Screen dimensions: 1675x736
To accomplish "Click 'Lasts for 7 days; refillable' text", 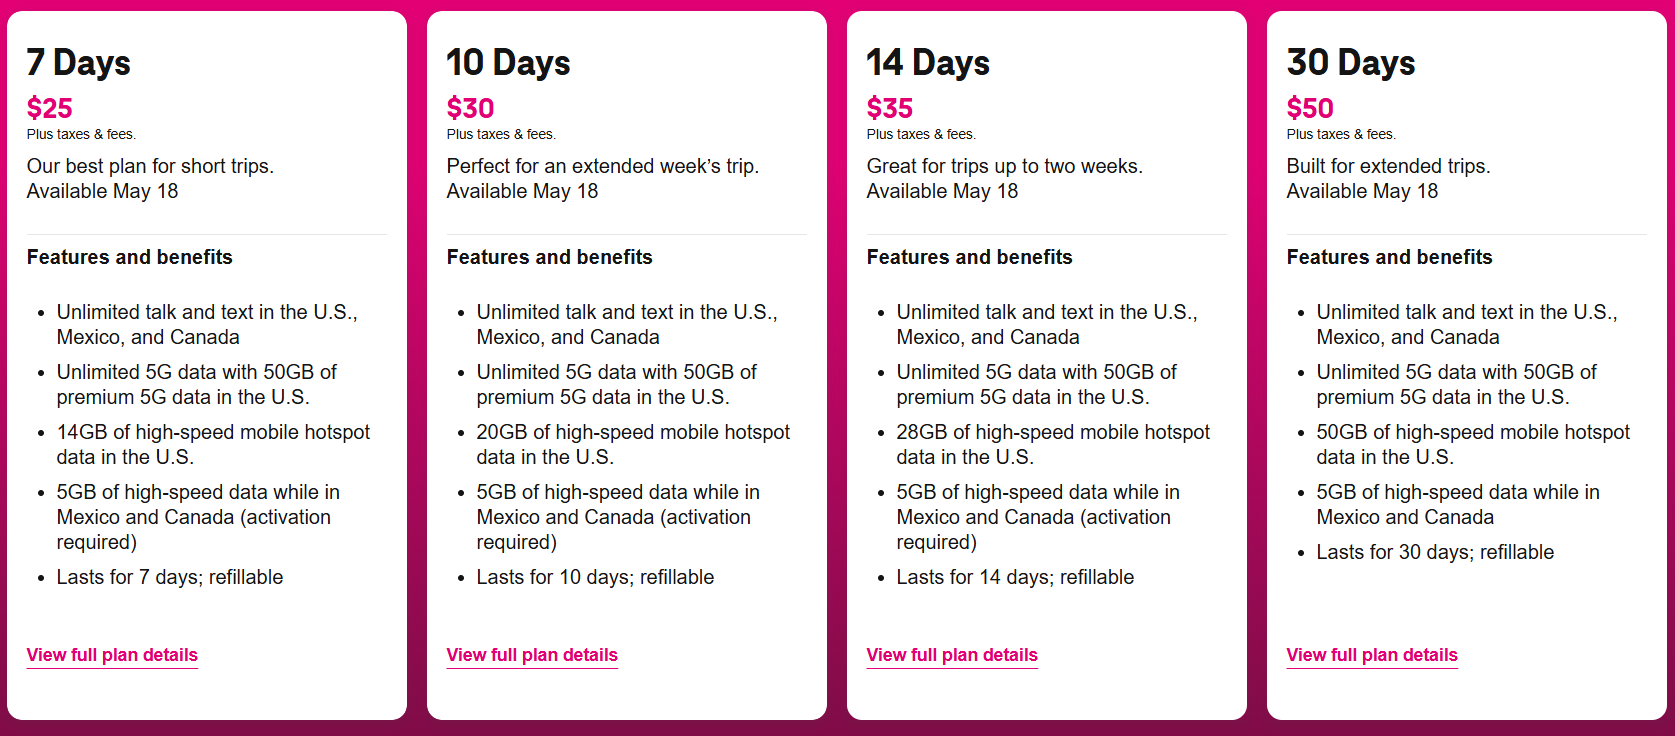I will (170, 577).
